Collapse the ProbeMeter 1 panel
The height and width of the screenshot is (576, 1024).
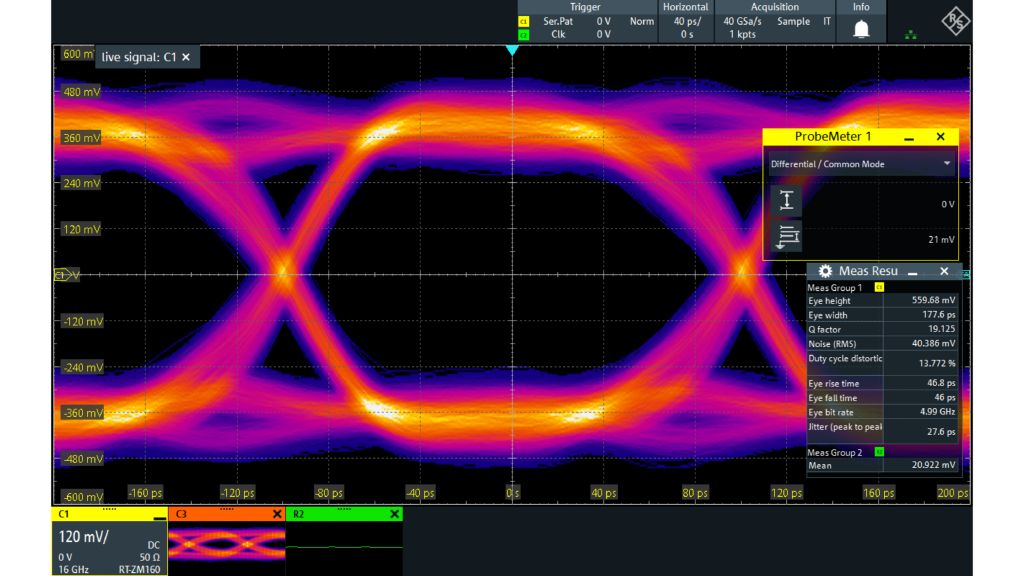point(908,136)
